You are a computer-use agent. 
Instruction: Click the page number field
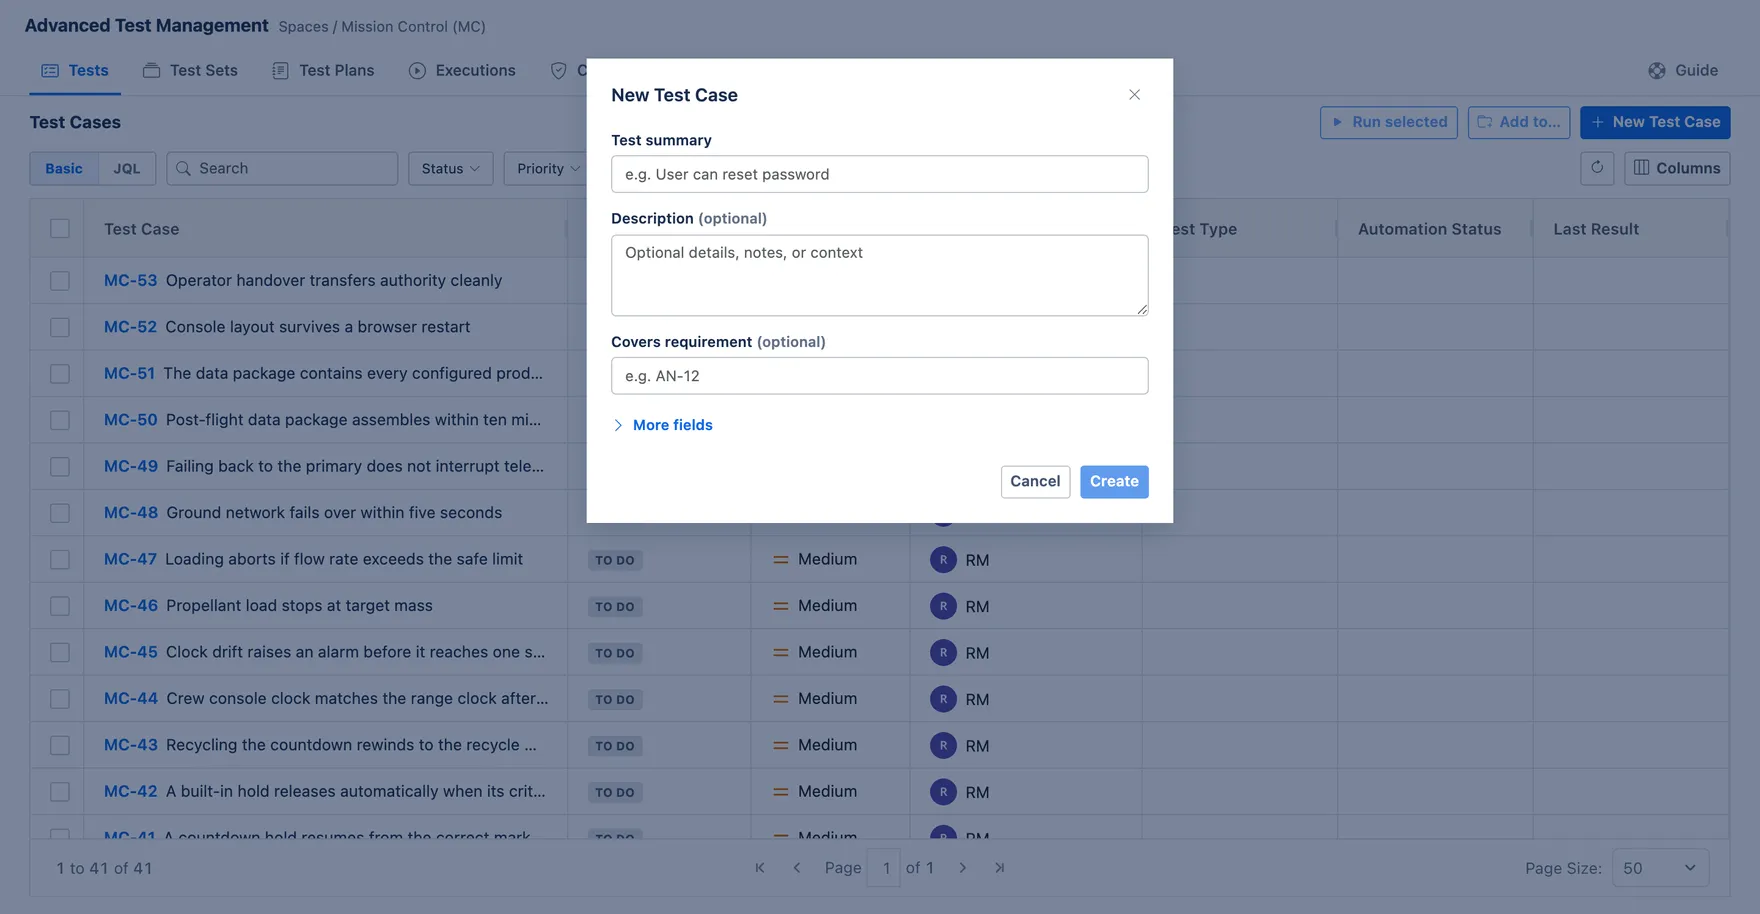(884, 868)
